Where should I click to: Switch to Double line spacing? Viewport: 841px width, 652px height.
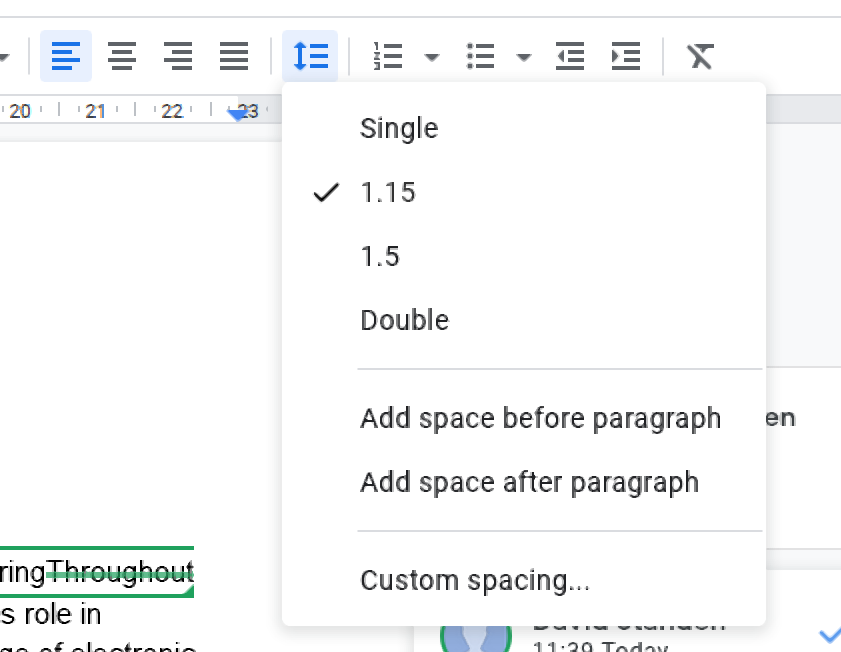pos(405,321)
